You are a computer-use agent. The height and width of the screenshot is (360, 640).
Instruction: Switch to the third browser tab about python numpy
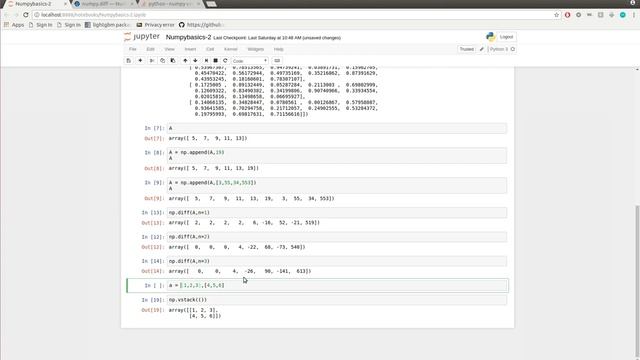[169, 4]
